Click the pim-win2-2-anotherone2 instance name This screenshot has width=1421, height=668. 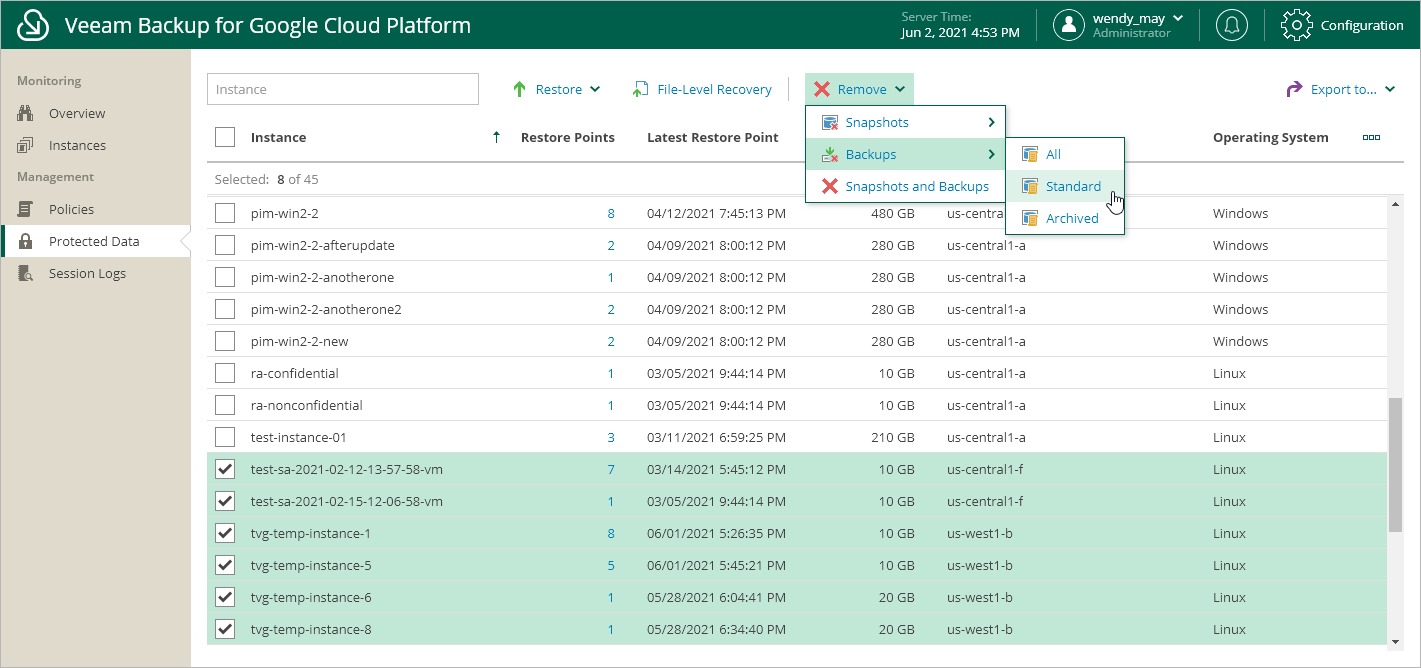326,309
